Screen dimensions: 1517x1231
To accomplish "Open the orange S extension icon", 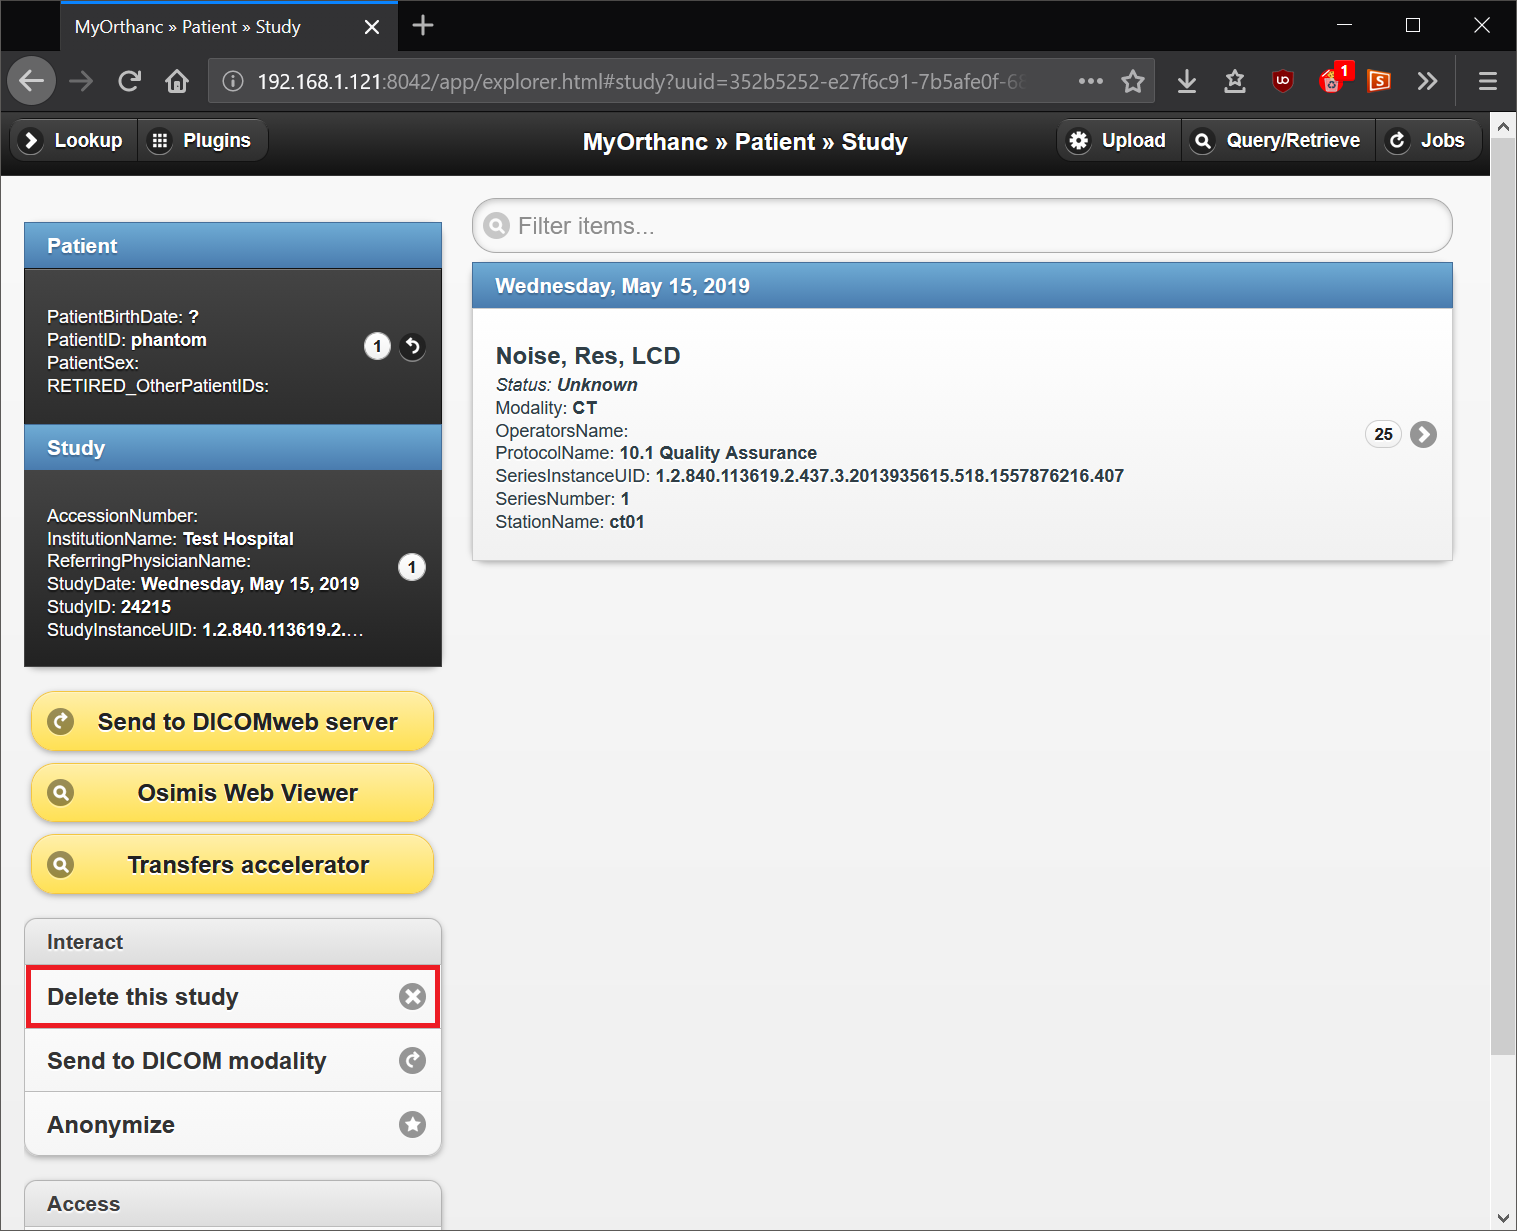I will click(1379, 81).
